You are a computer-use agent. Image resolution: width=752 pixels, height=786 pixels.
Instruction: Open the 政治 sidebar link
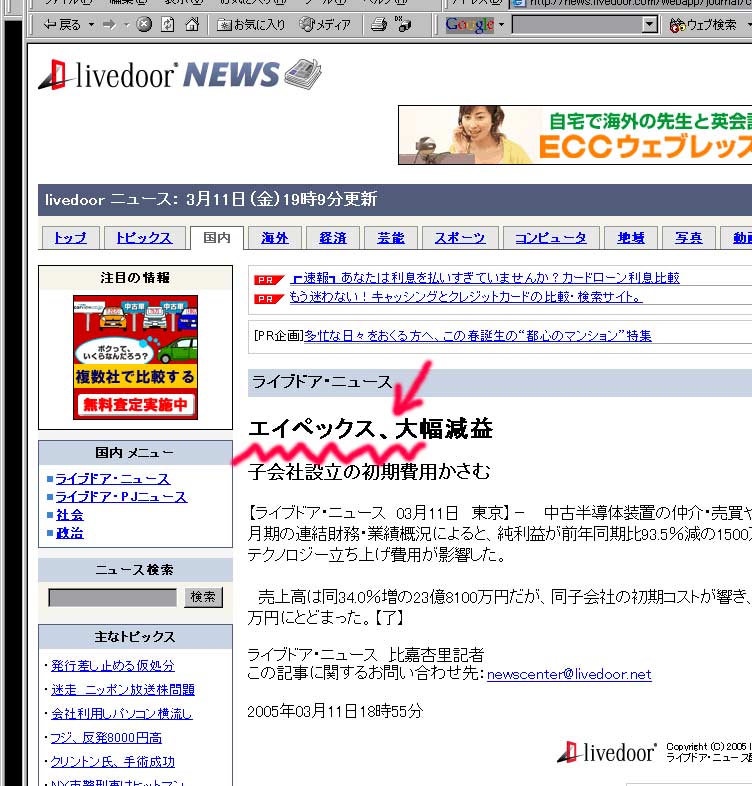tap(70, 533)
